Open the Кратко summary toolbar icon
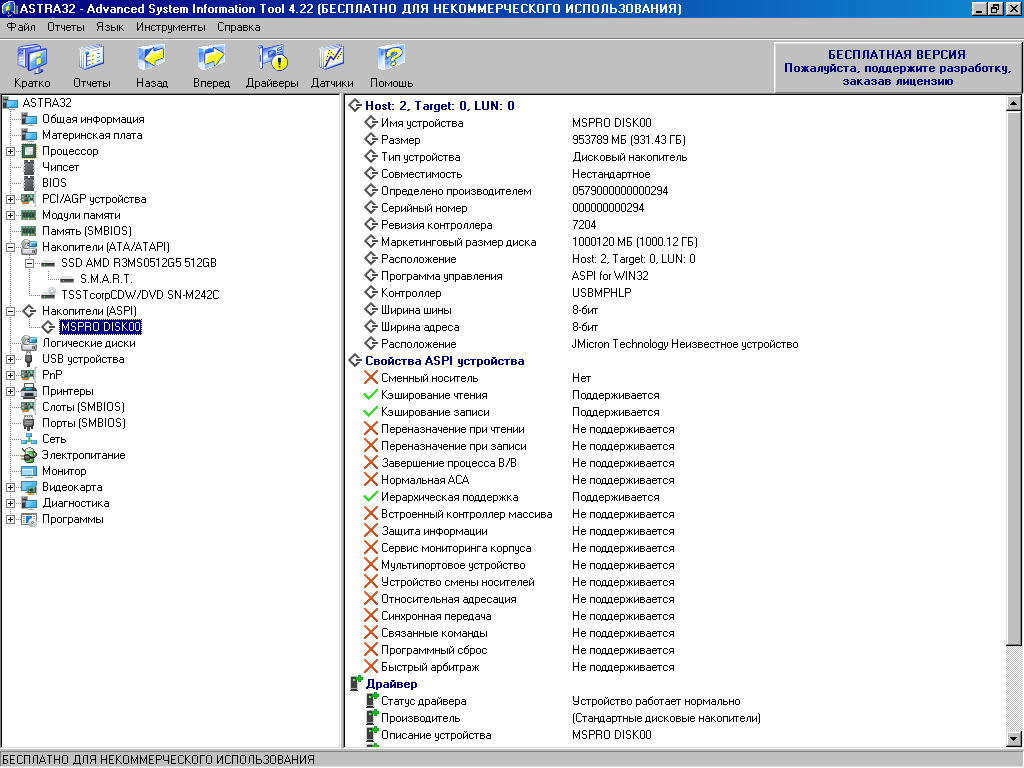Viewport: 1024px width, 768px height. [x=32, y=66]
